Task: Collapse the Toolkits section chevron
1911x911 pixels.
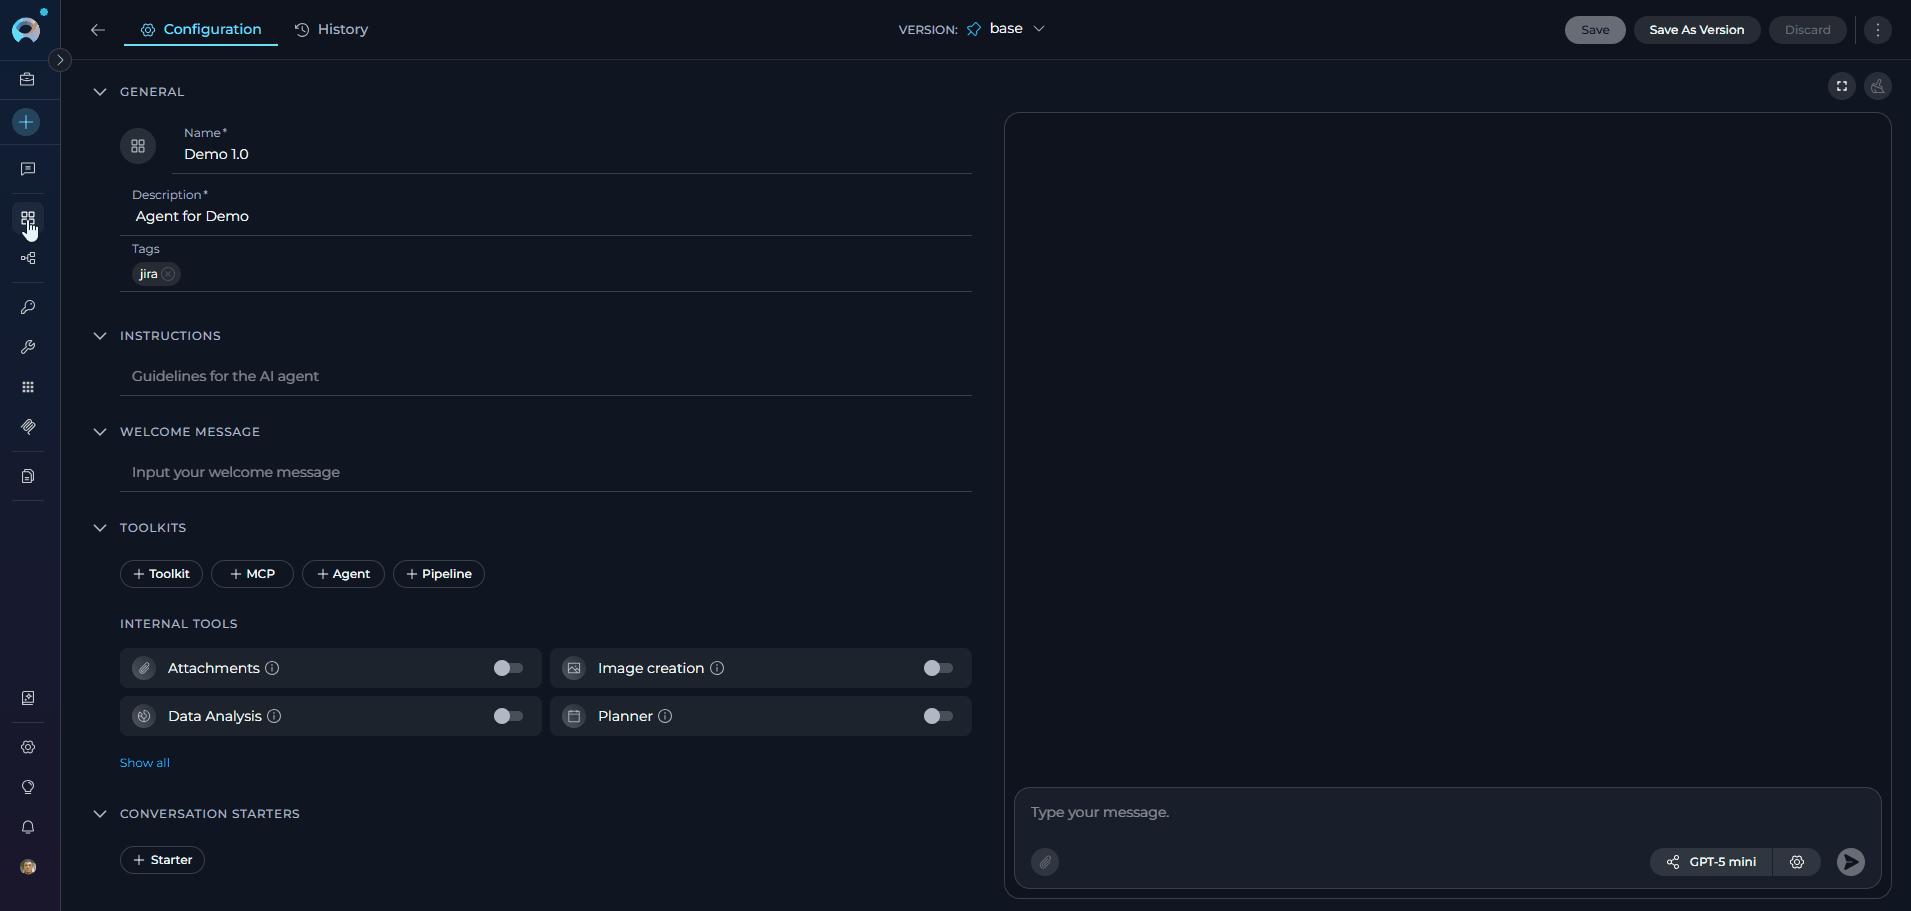Action: point(100,528)
